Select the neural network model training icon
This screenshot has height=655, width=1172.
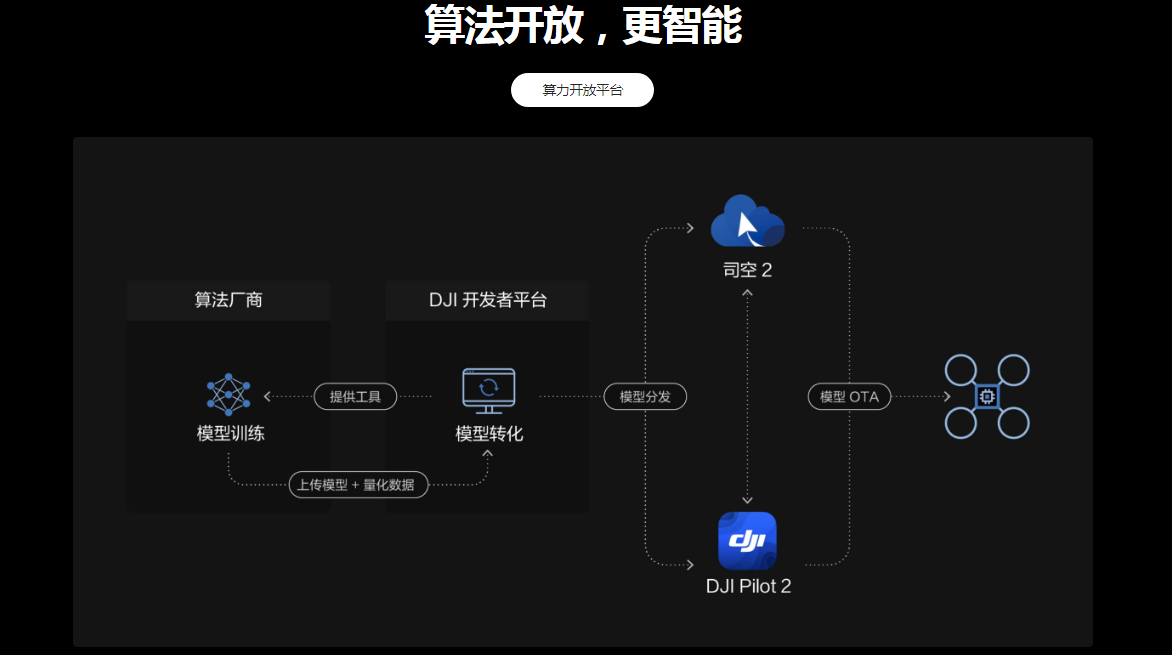(x=229, y=393)
